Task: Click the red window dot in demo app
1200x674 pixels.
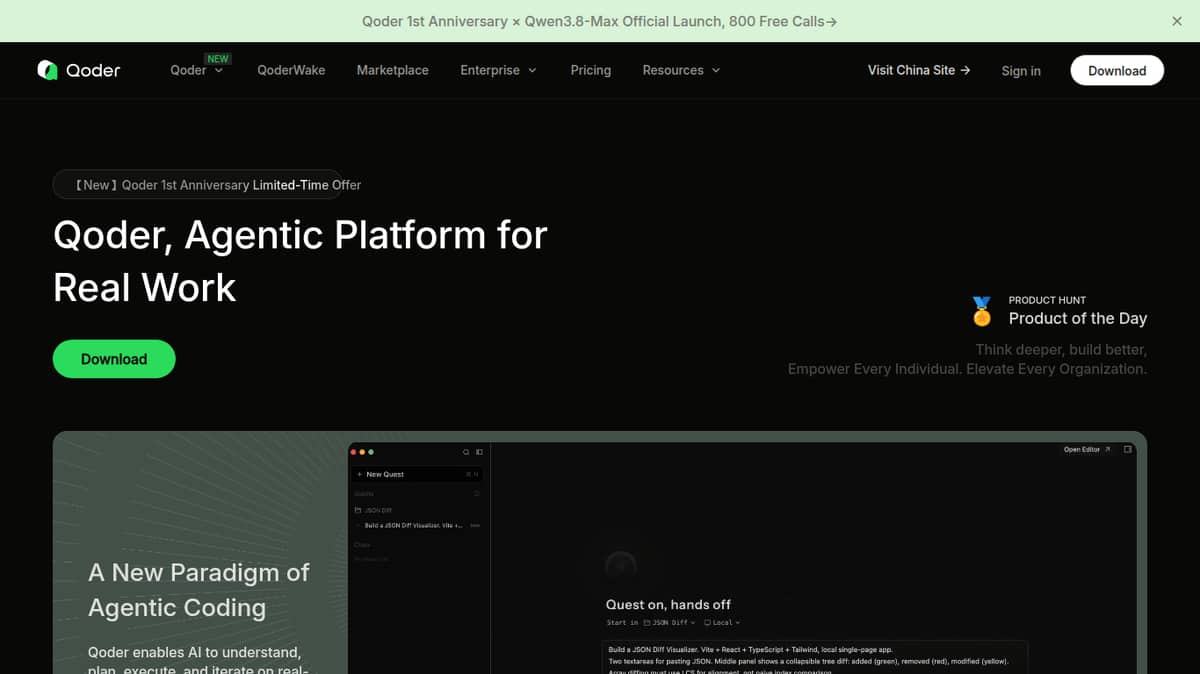Action: pos(354,452)
